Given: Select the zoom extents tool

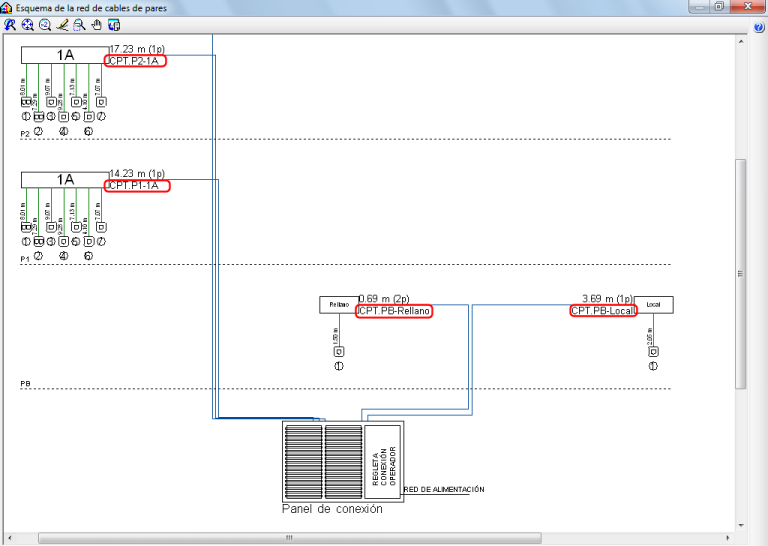Looking at the screenshot, I should [x=27, y=25].
